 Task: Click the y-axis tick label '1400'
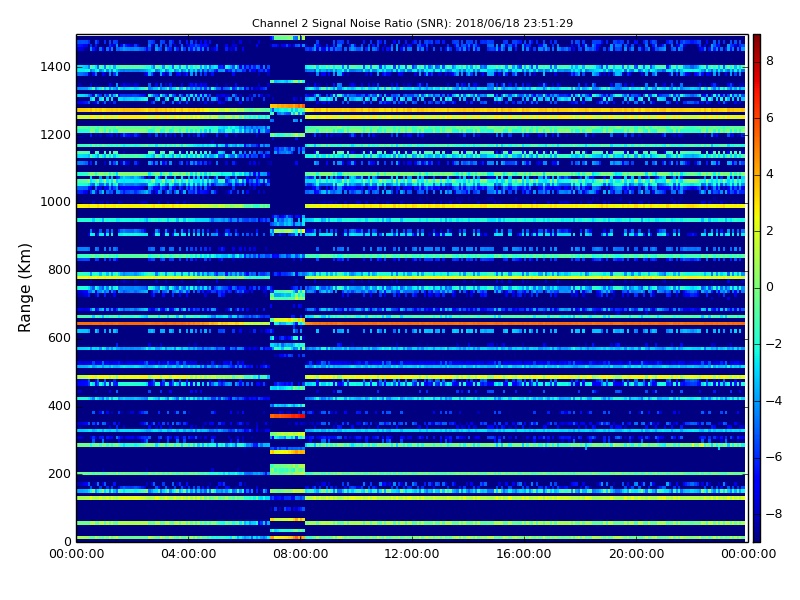tap(56, 67)
